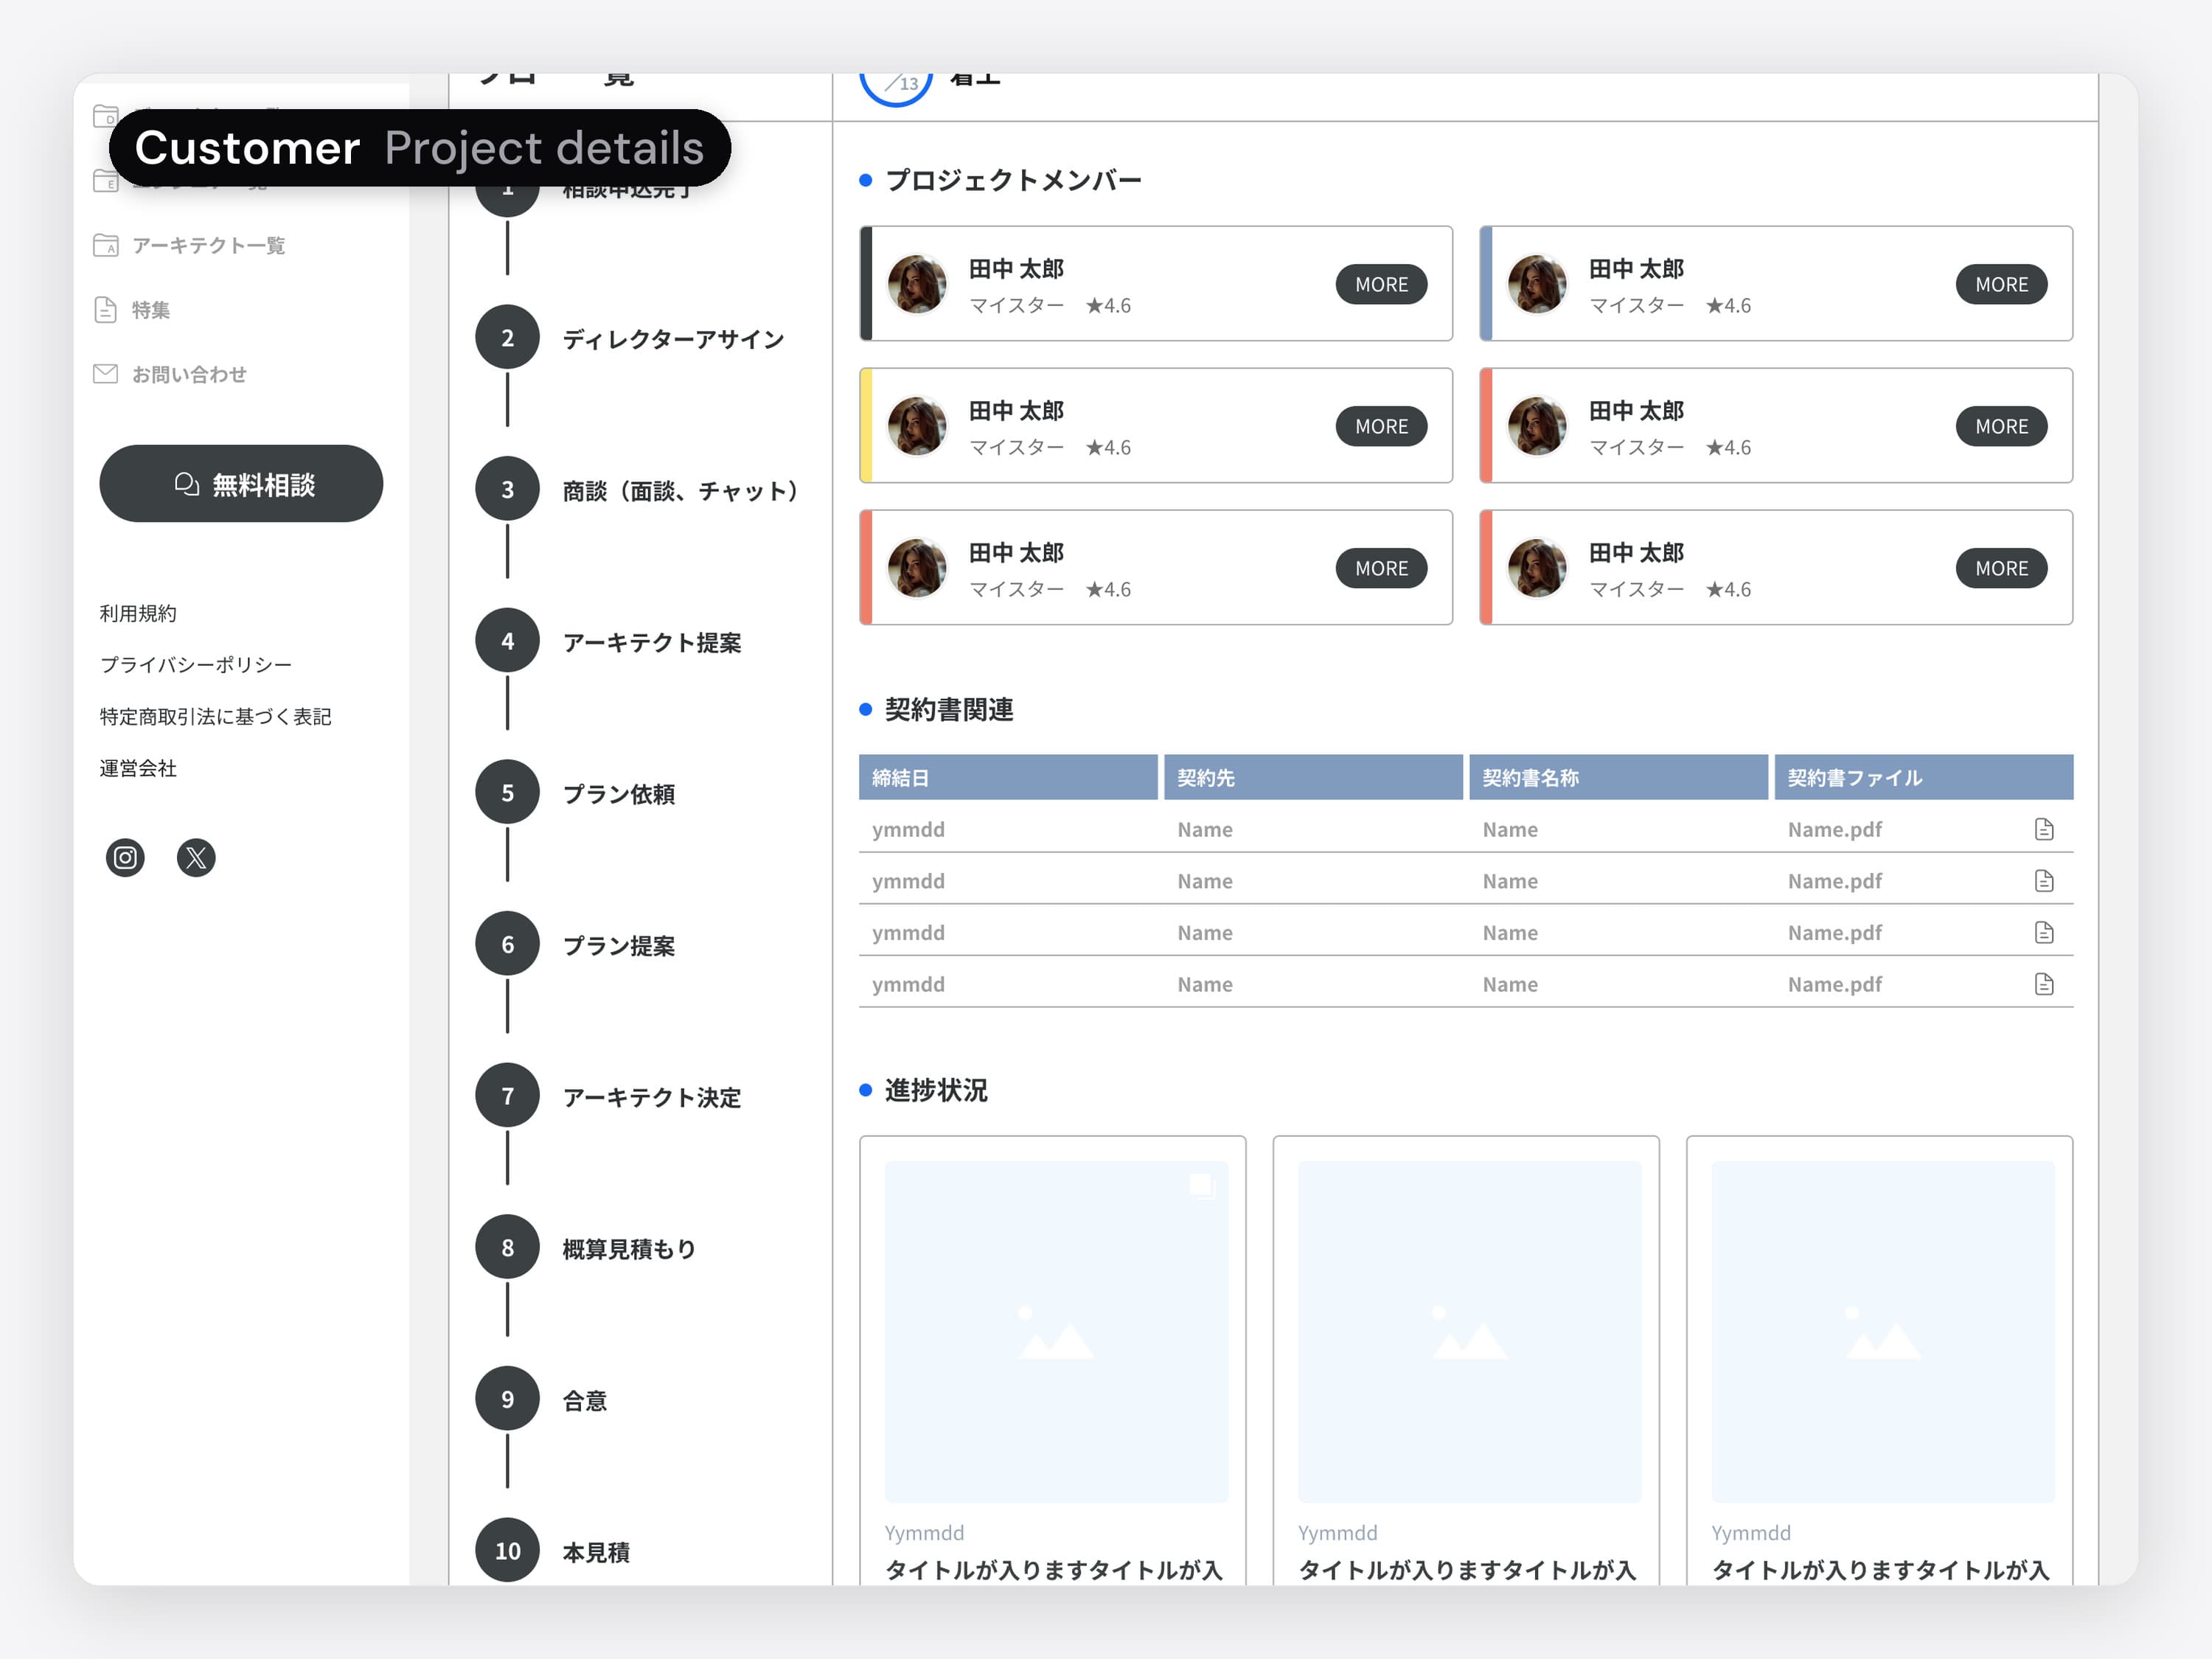Open the X social icon link
This screenshot has width=2212, height=1659.
[x=196, y=857]
